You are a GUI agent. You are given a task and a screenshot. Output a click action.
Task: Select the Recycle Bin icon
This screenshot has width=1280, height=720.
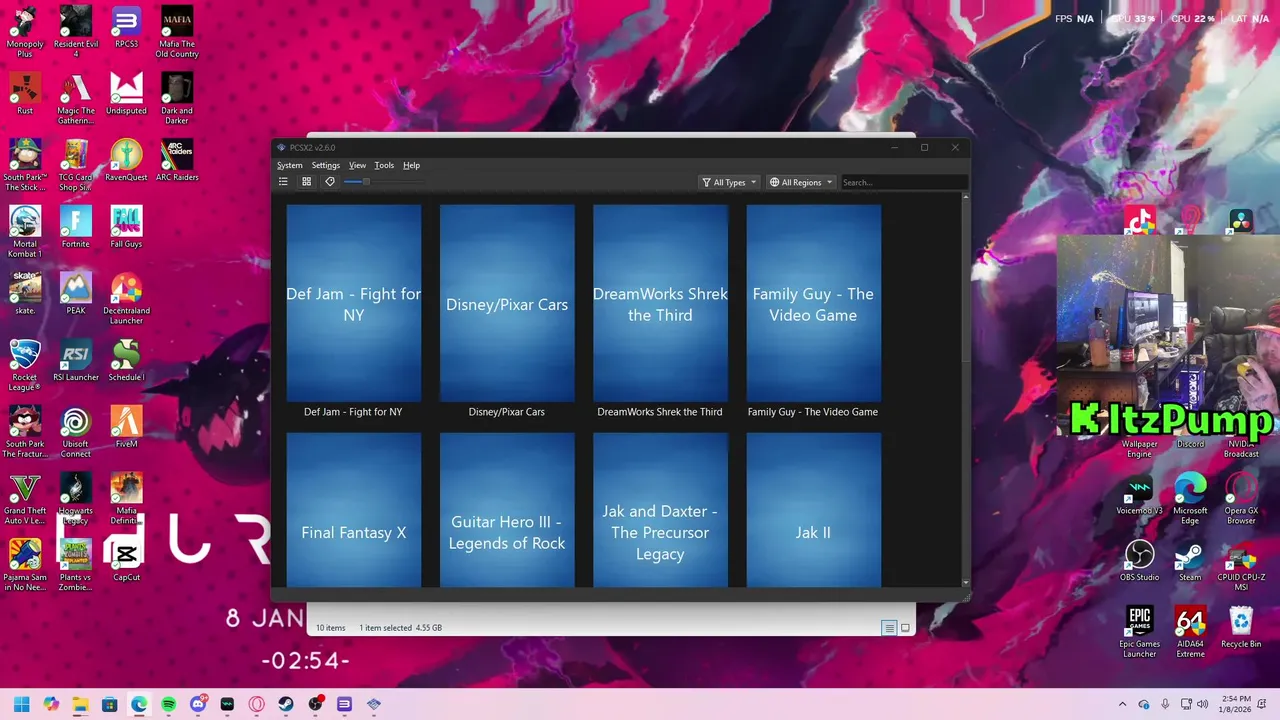(1241, 627)
